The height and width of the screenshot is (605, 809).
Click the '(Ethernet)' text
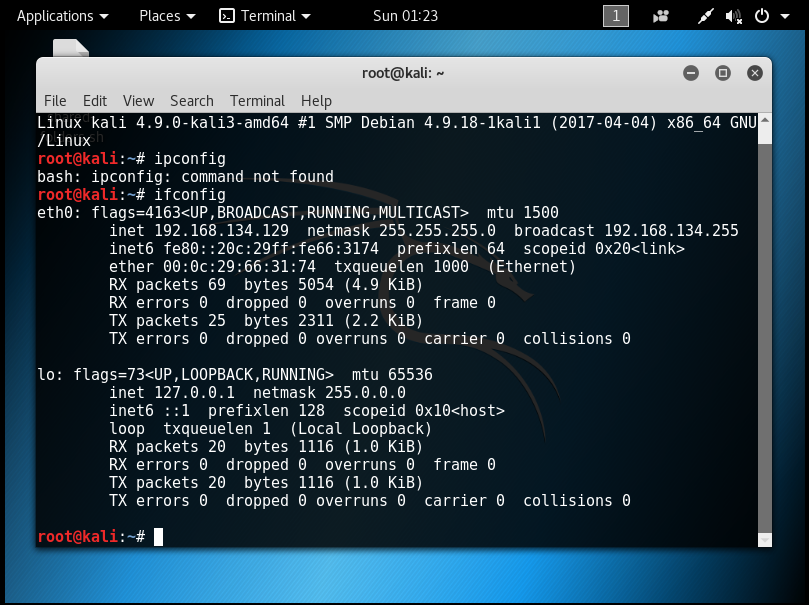(x=531, y=267)
